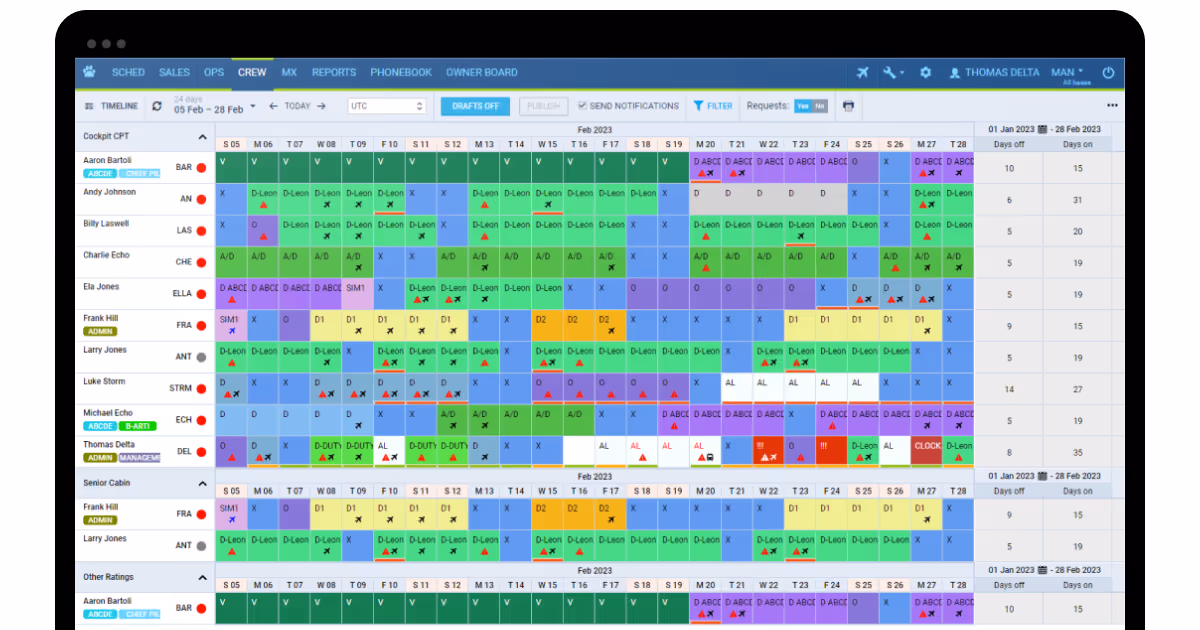Open the settings gear icon

point(925,72)
